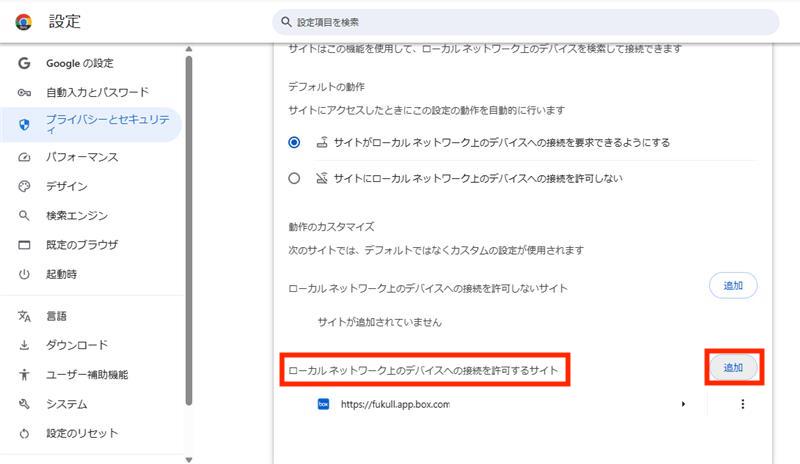The height and width of the screenshot is (464, 800).
Task: Open three-dot menu for fukull.app.box.com
Action: pyautogui.click(x=742, y=404)
